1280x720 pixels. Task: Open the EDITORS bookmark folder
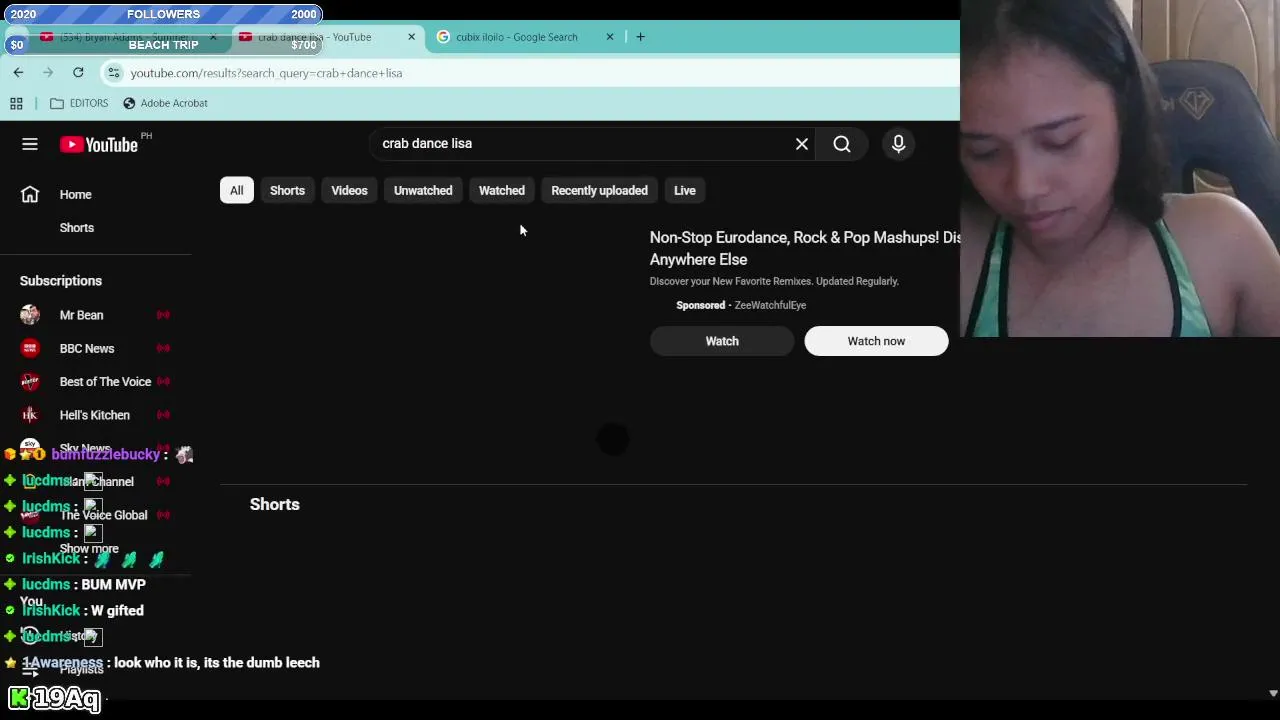(x=78, y=103)
